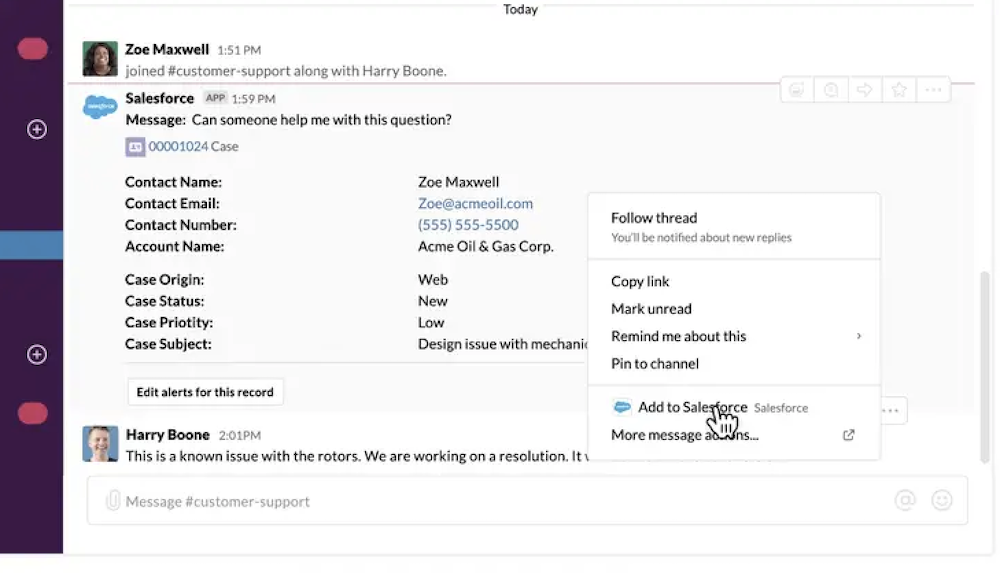This screenshot has height=573, width=1000.
Task: Open more actions ellipsis in message toolbar
Action: click(x=934, y=90)
